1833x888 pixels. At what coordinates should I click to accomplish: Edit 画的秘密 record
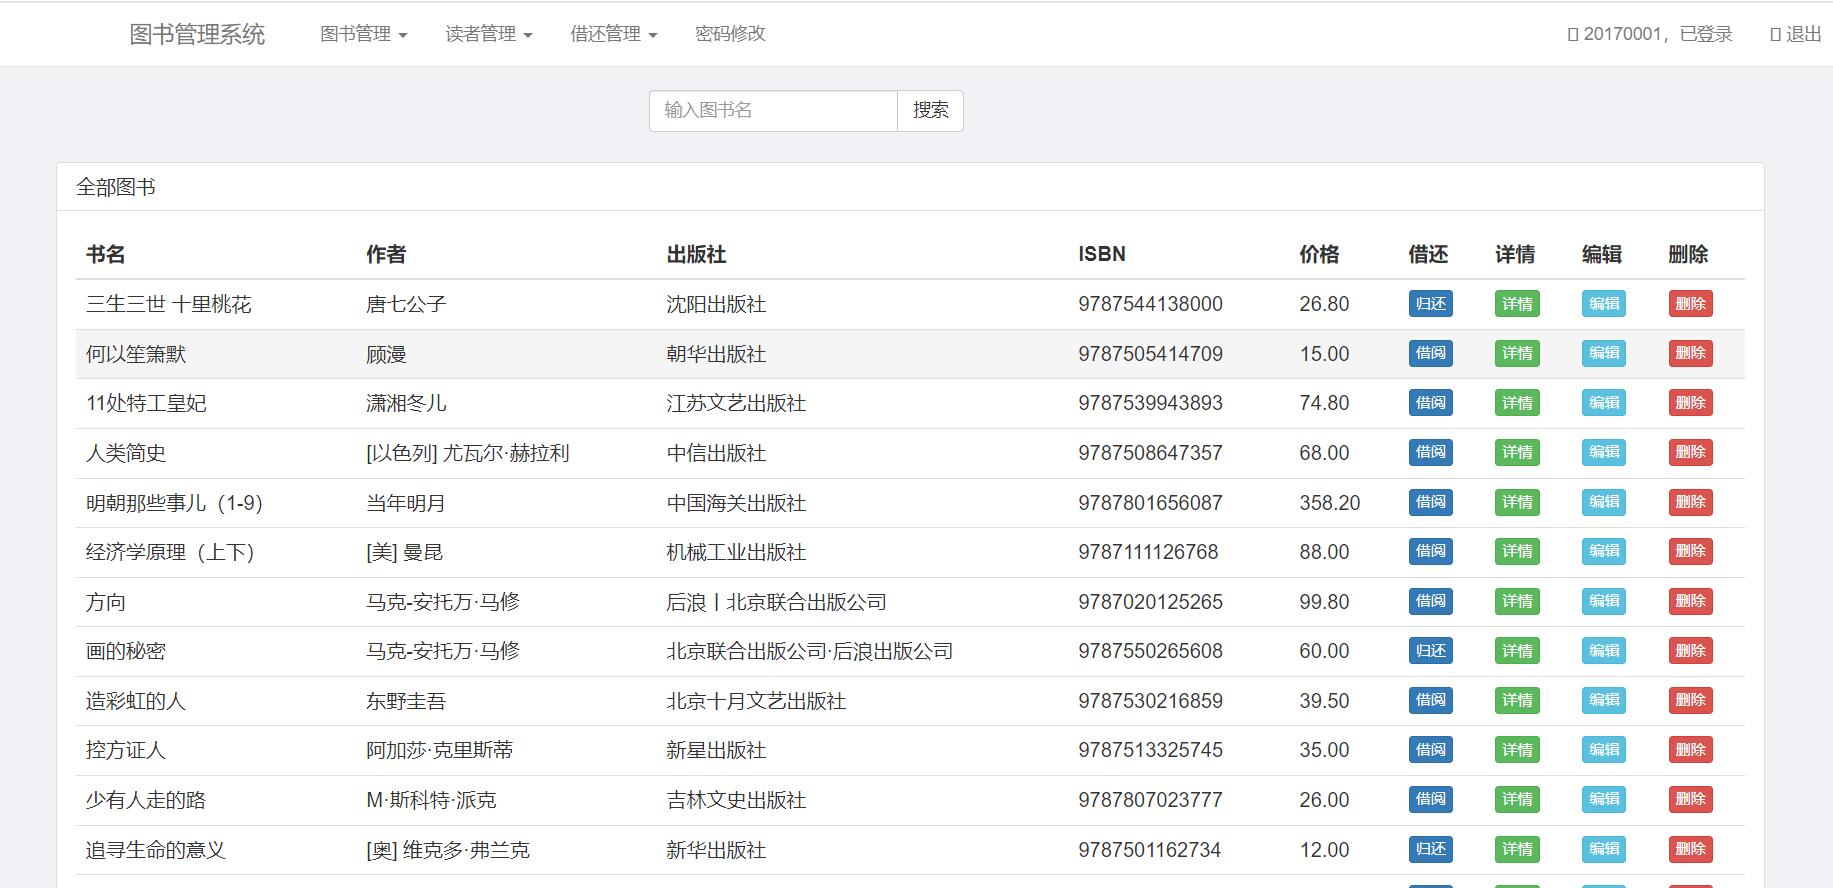[1604, 651]
